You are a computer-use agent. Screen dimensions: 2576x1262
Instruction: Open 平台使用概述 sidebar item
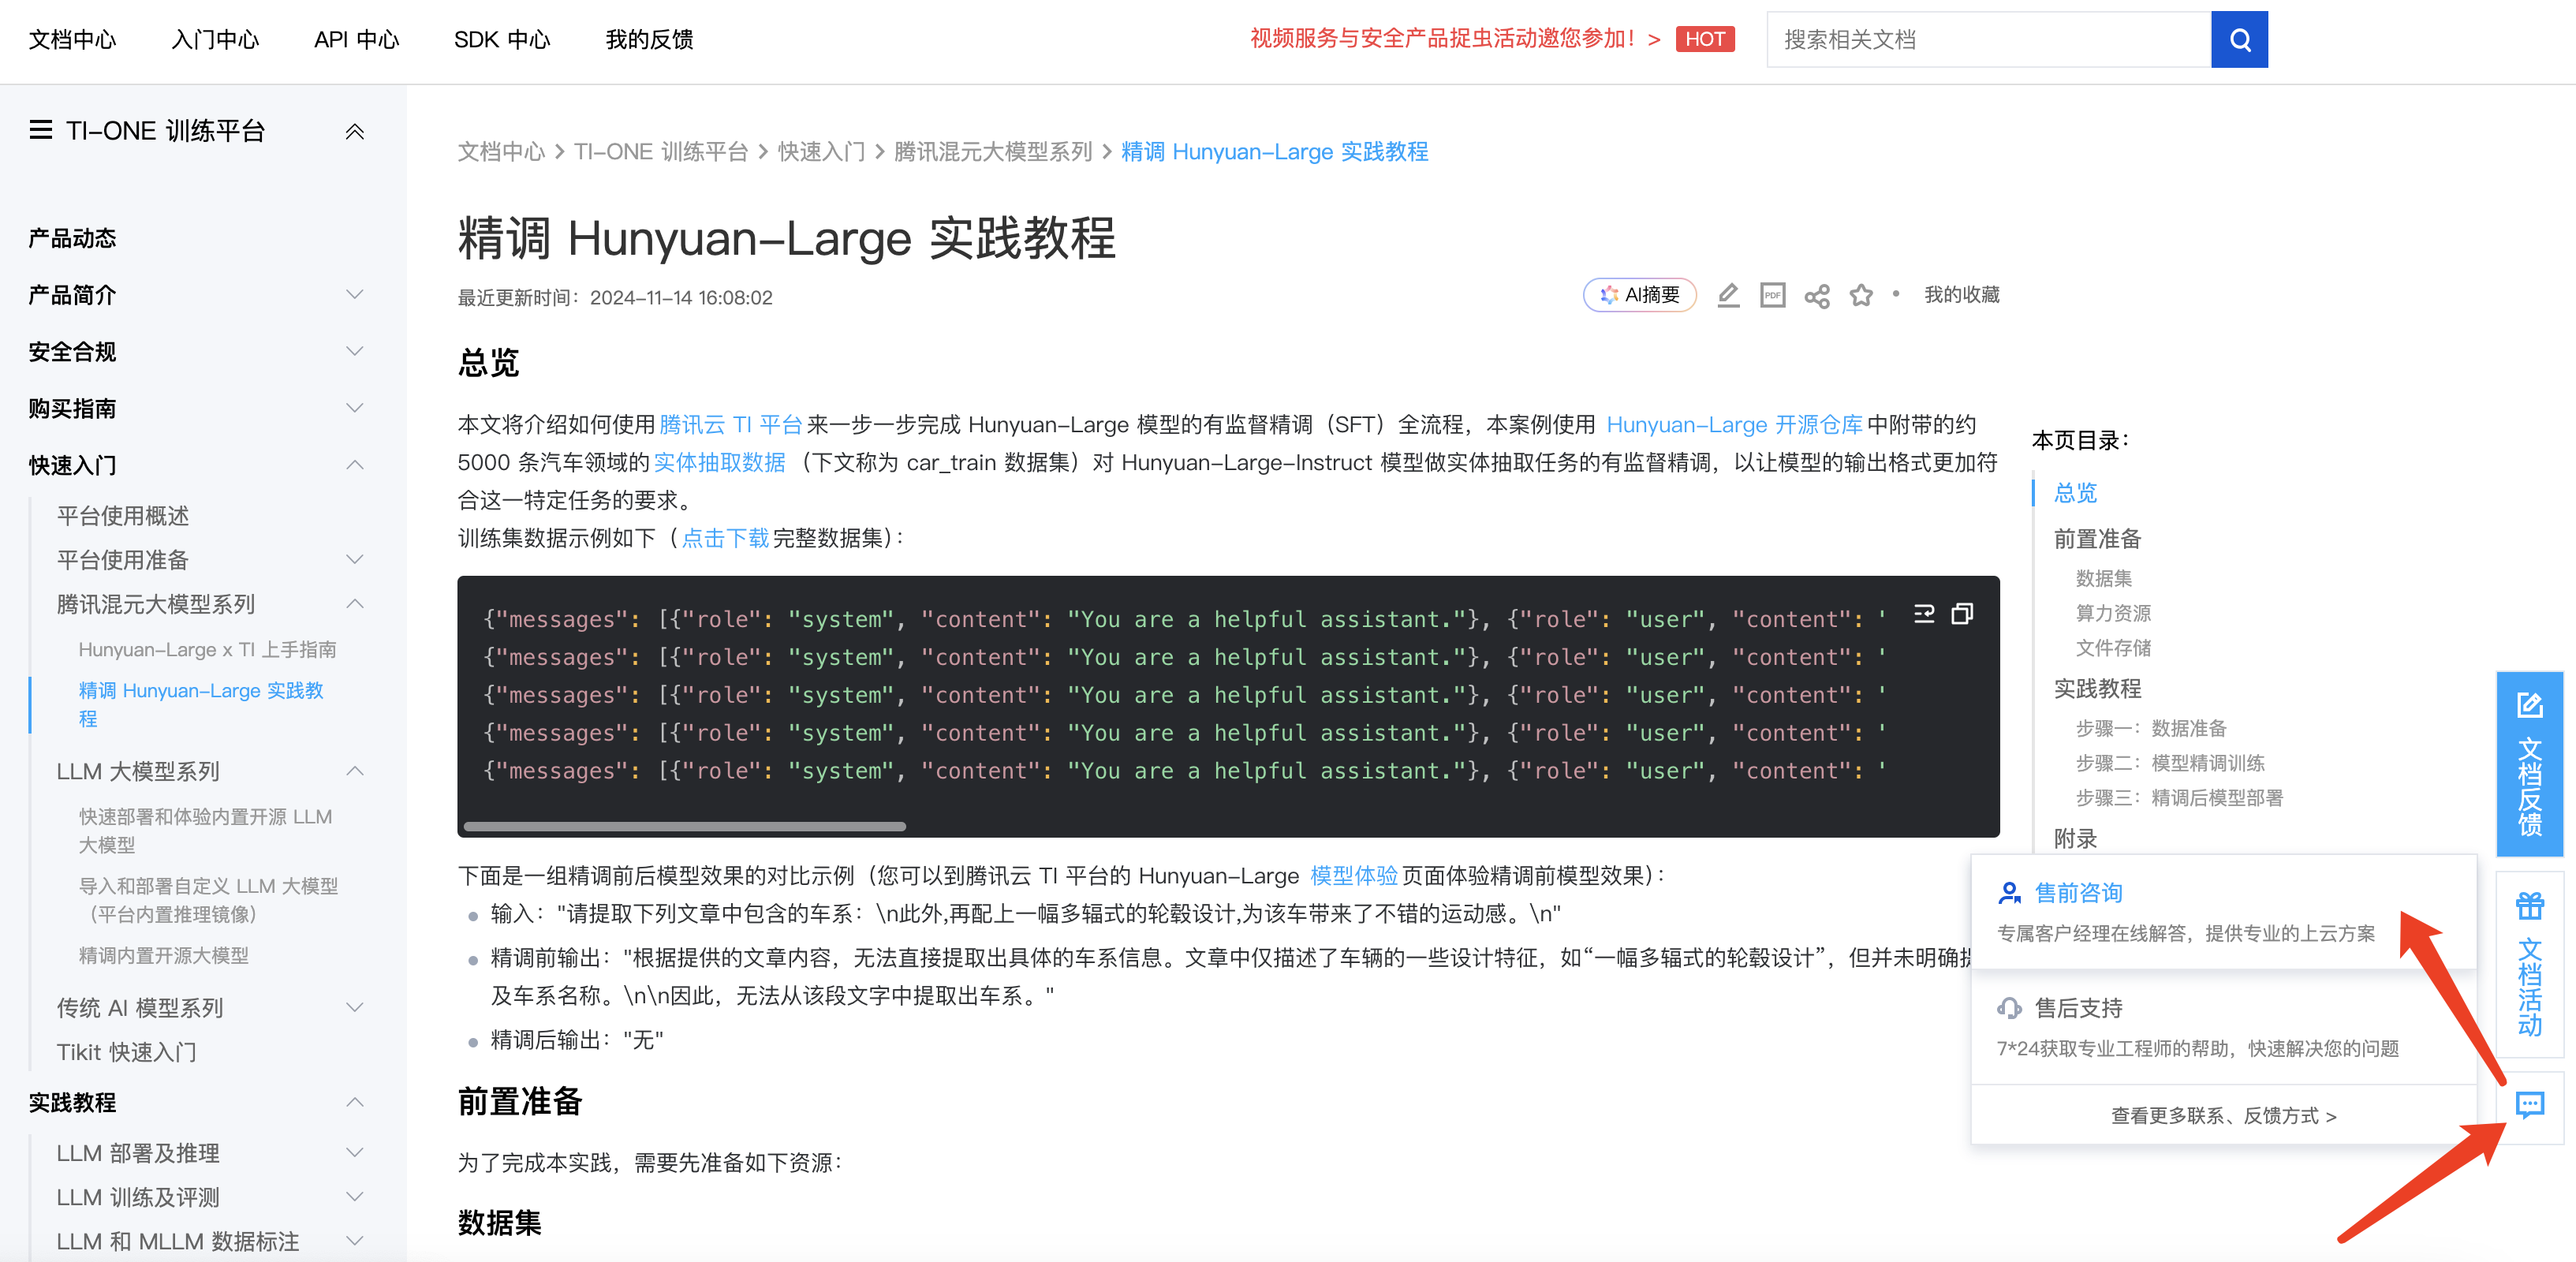tap(123, 516)
